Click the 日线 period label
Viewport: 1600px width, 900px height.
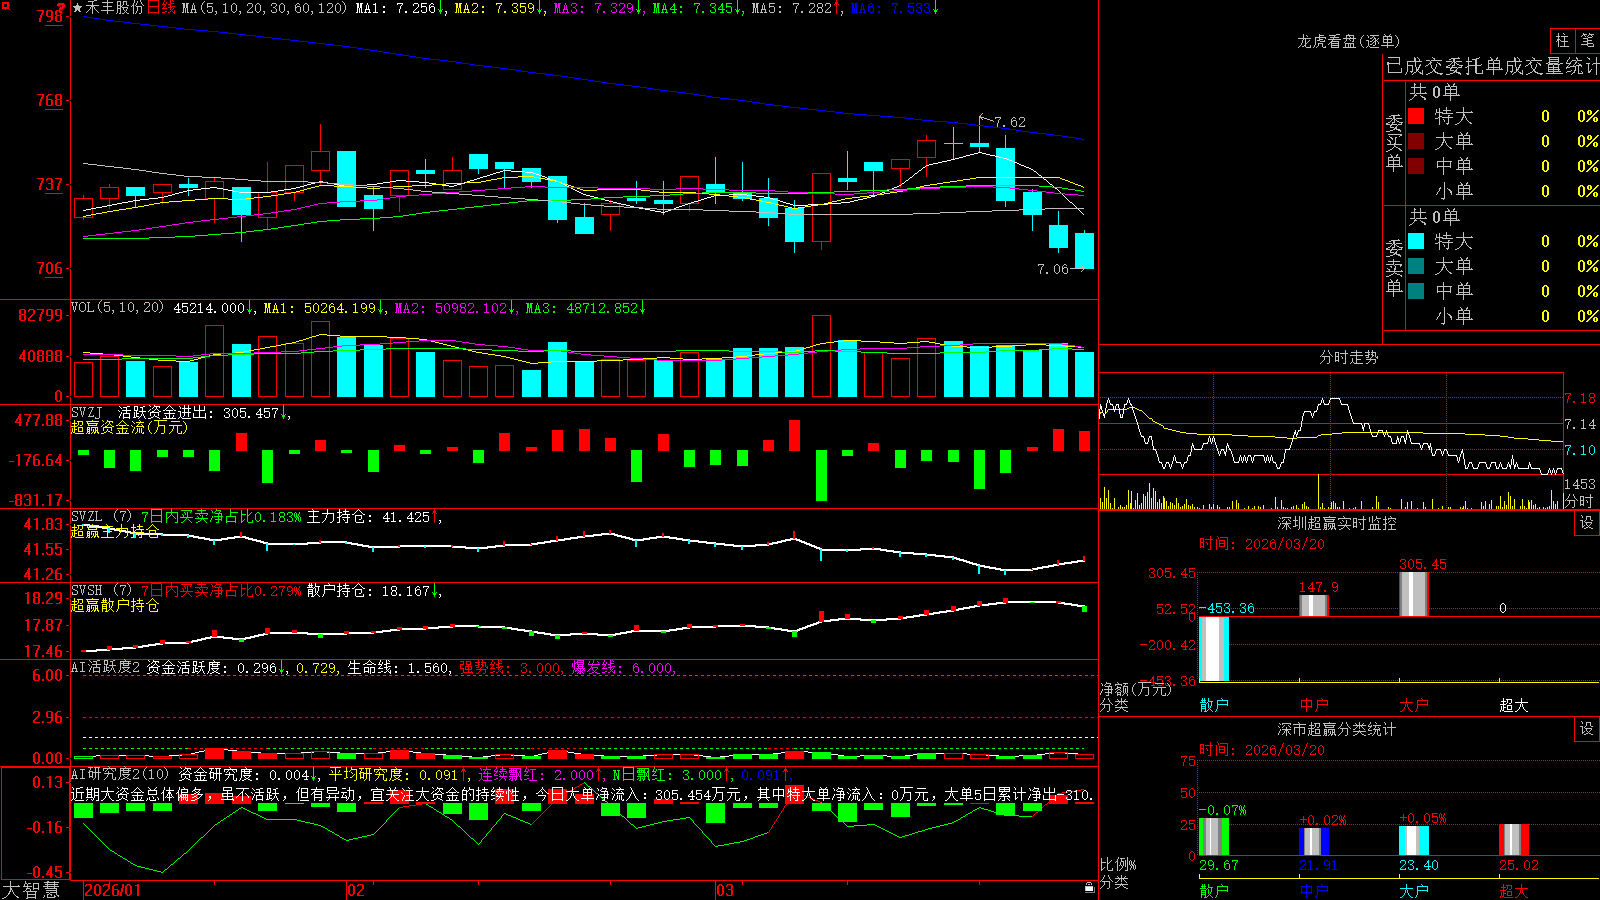pyautogui.click(x=161, y=8)
